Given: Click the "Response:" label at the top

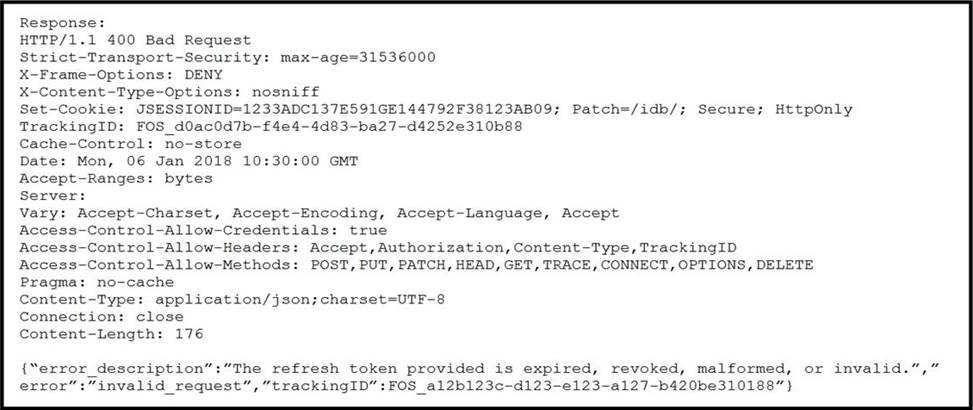Looking at the screenshot, I should tap(59, 22).
